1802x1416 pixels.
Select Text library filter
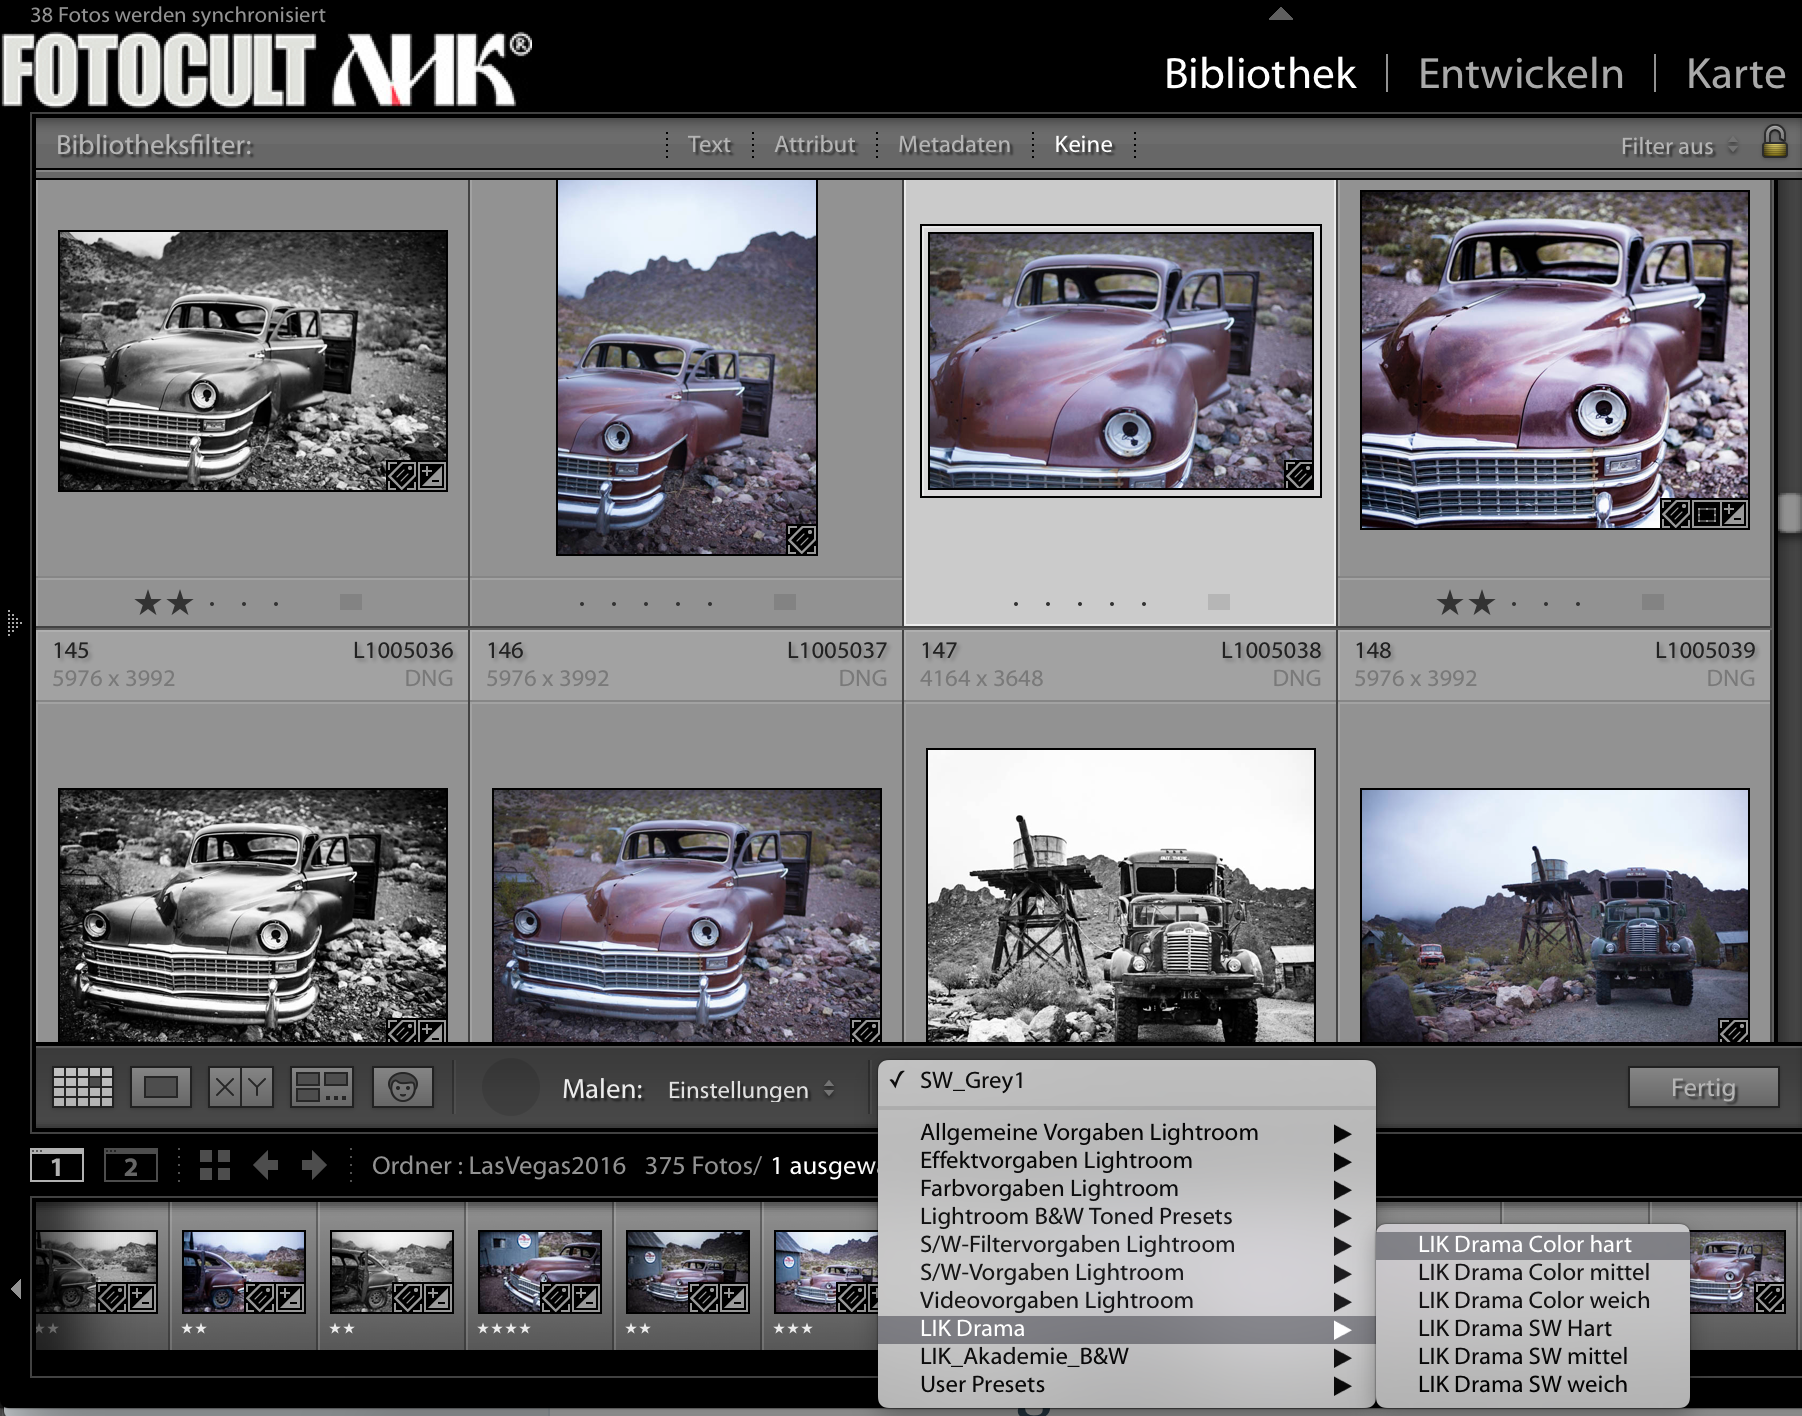[709, 145]
